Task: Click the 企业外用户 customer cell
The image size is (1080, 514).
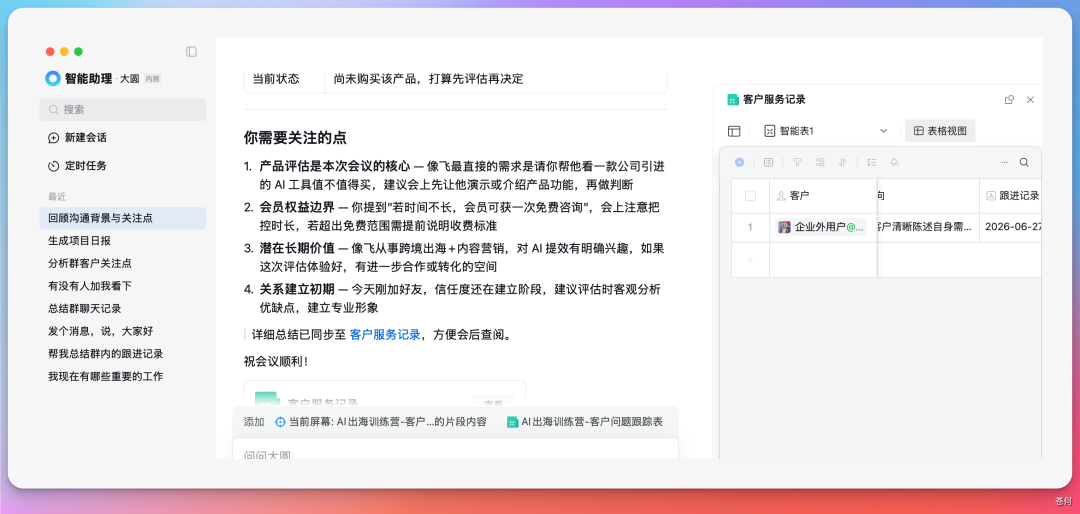Action: tap(823, 227)
